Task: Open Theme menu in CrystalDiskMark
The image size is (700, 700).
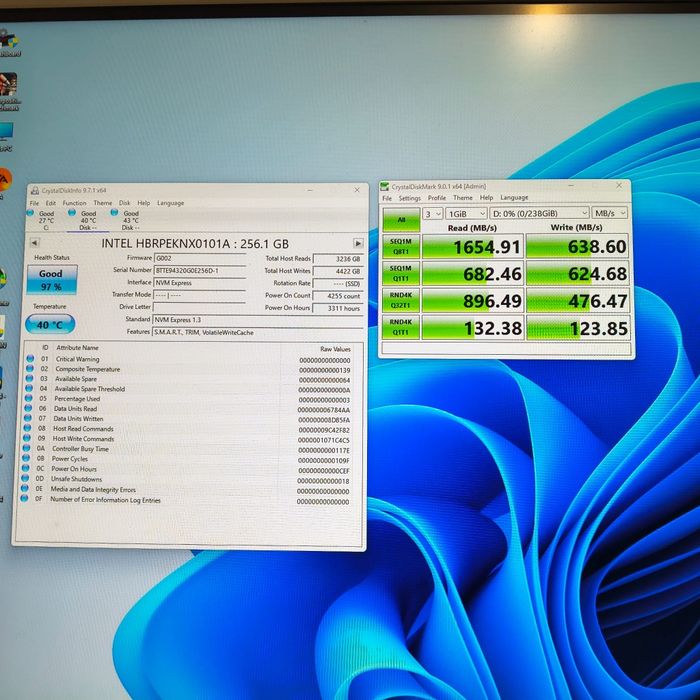Action: [462, 197]
